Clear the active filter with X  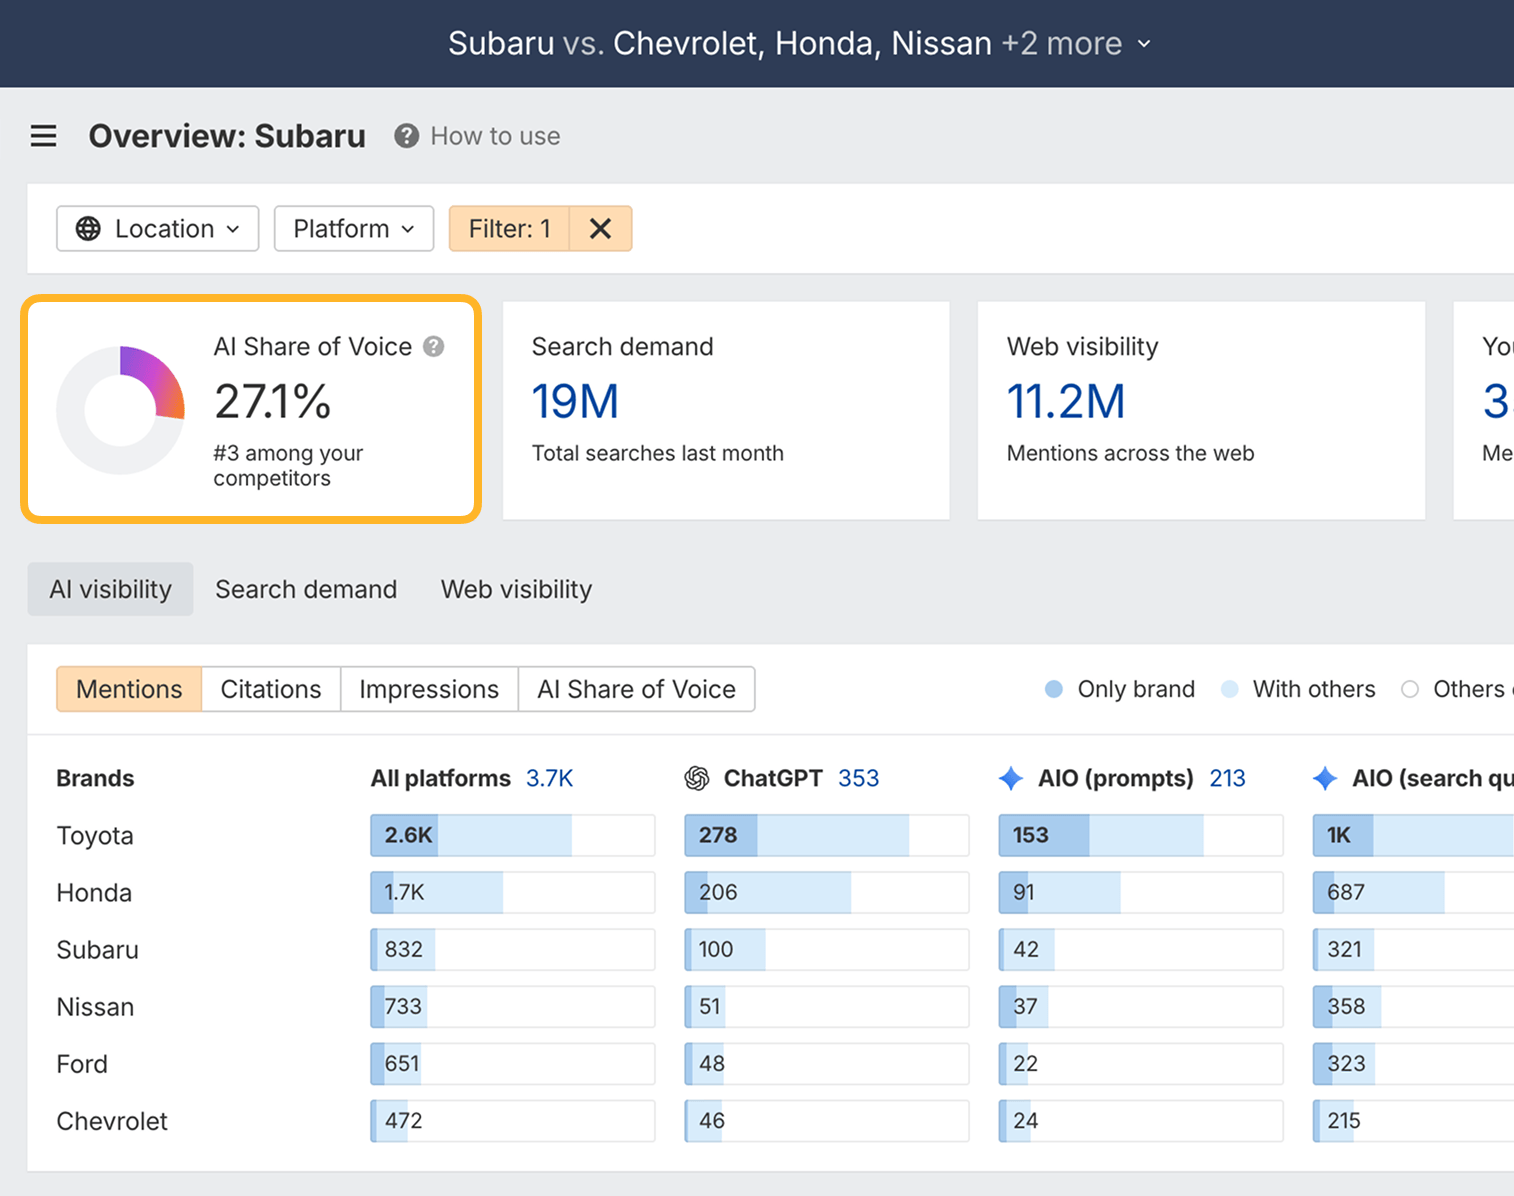[600, 229]
